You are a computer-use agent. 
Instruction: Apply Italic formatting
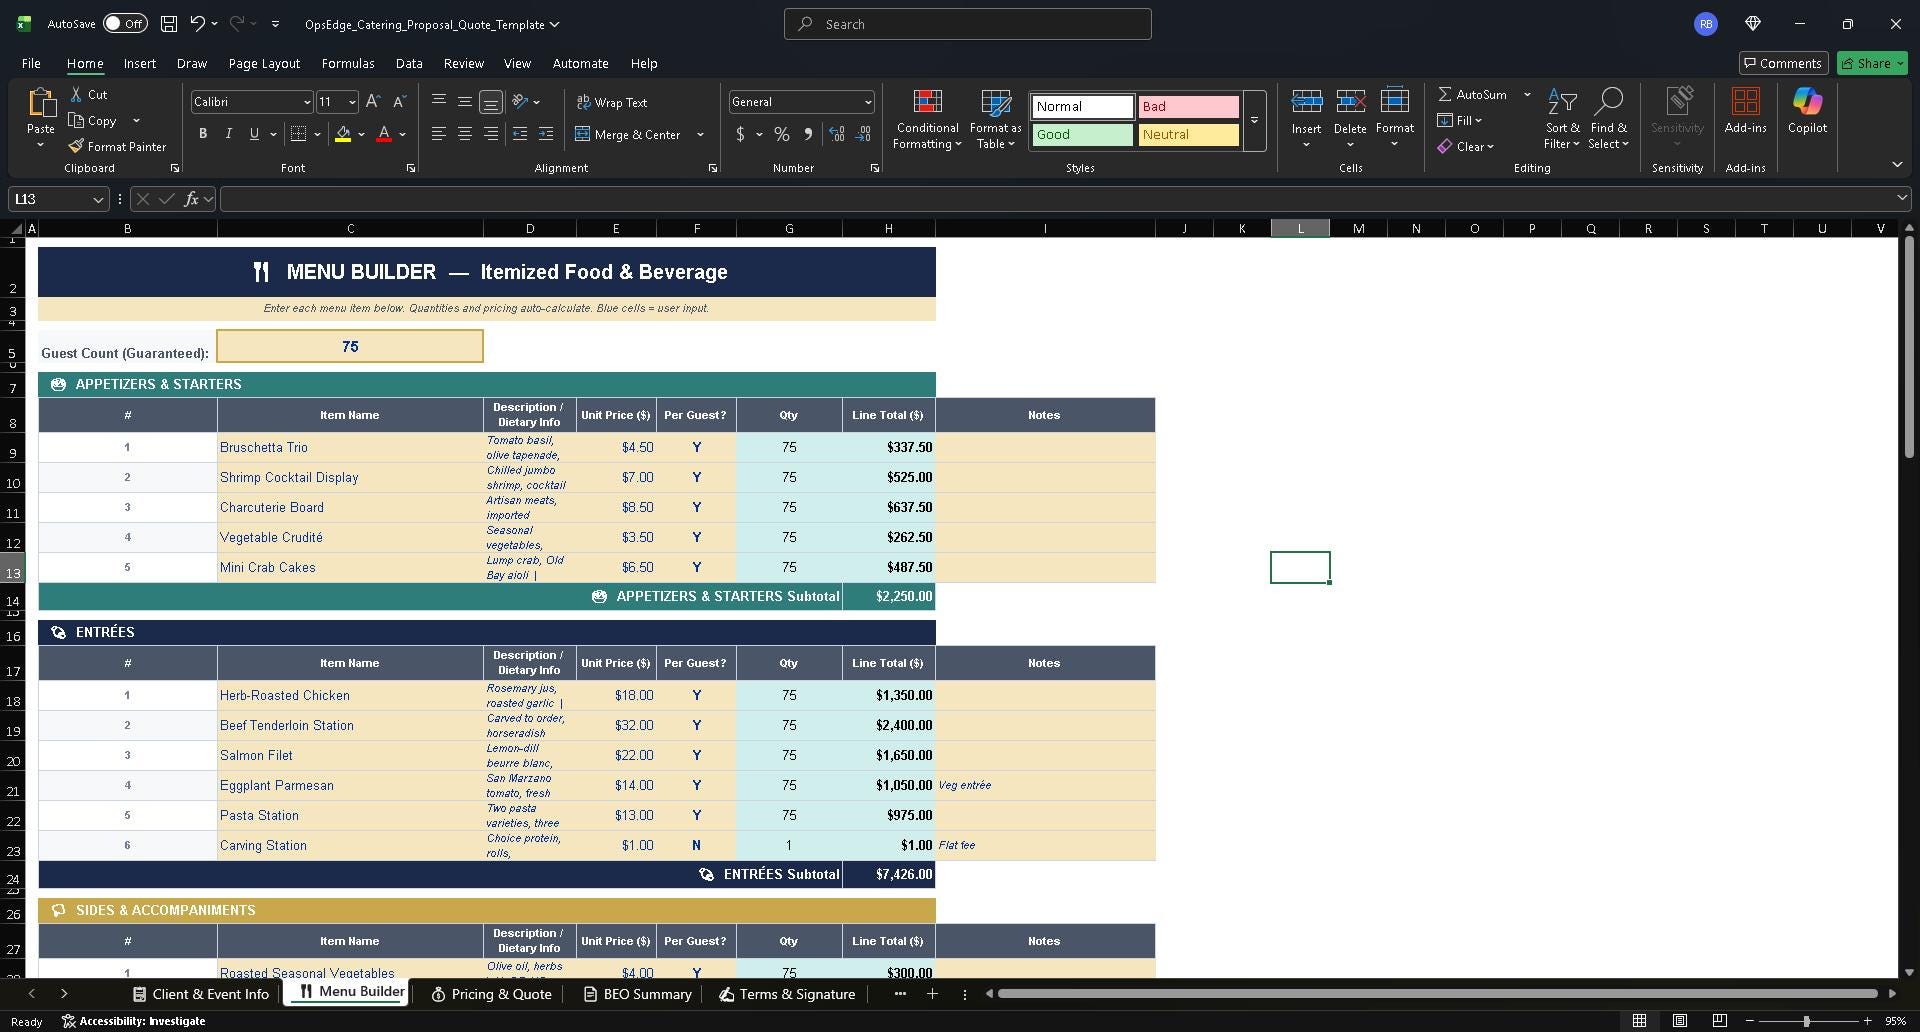click(228, 134)
